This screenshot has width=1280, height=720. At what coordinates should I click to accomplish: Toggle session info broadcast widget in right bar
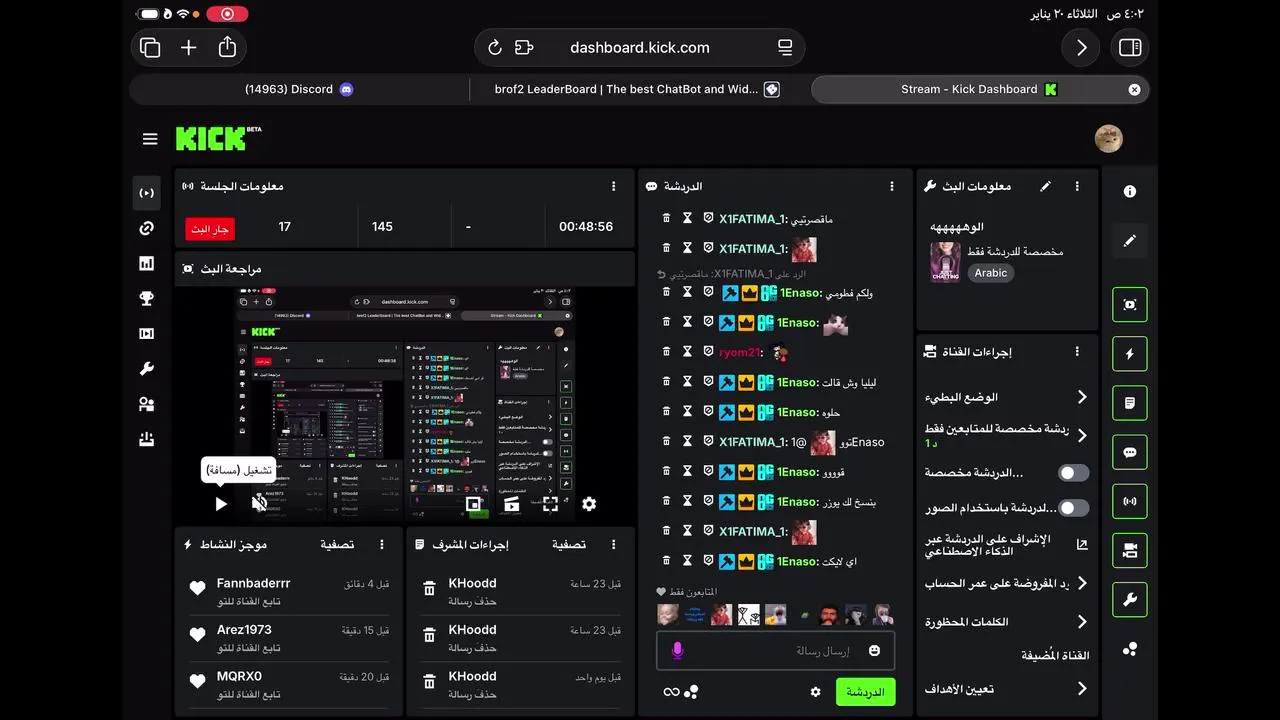(1130, 501)
